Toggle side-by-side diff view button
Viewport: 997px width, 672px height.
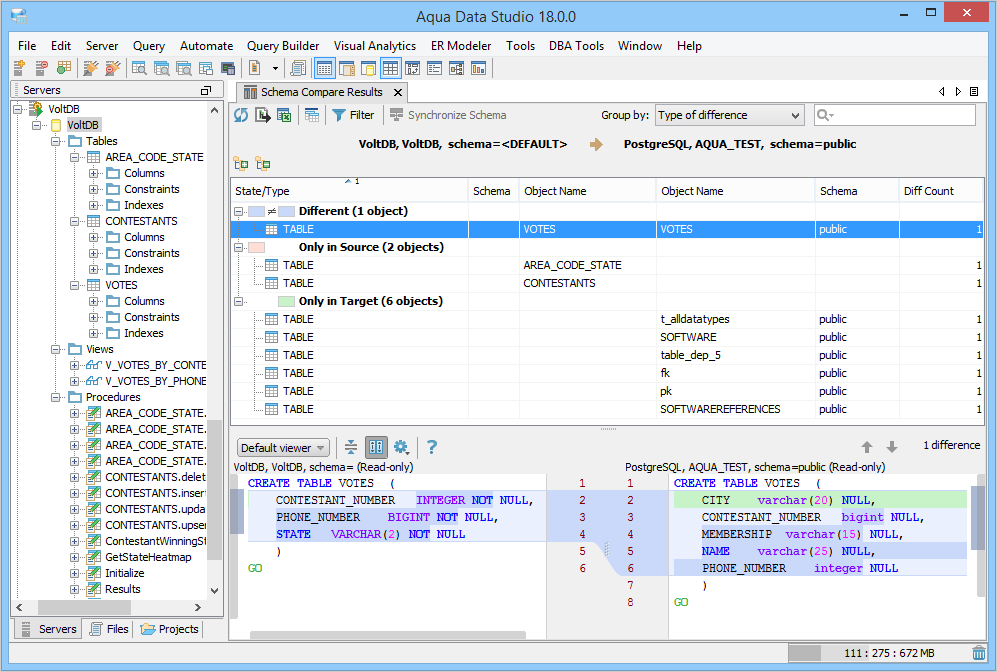tap(376, 448)
